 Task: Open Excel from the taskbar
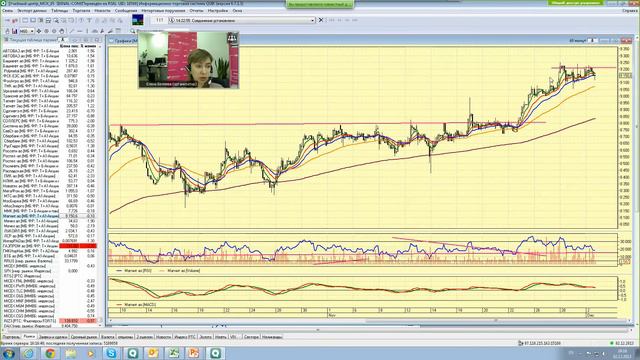174,353
